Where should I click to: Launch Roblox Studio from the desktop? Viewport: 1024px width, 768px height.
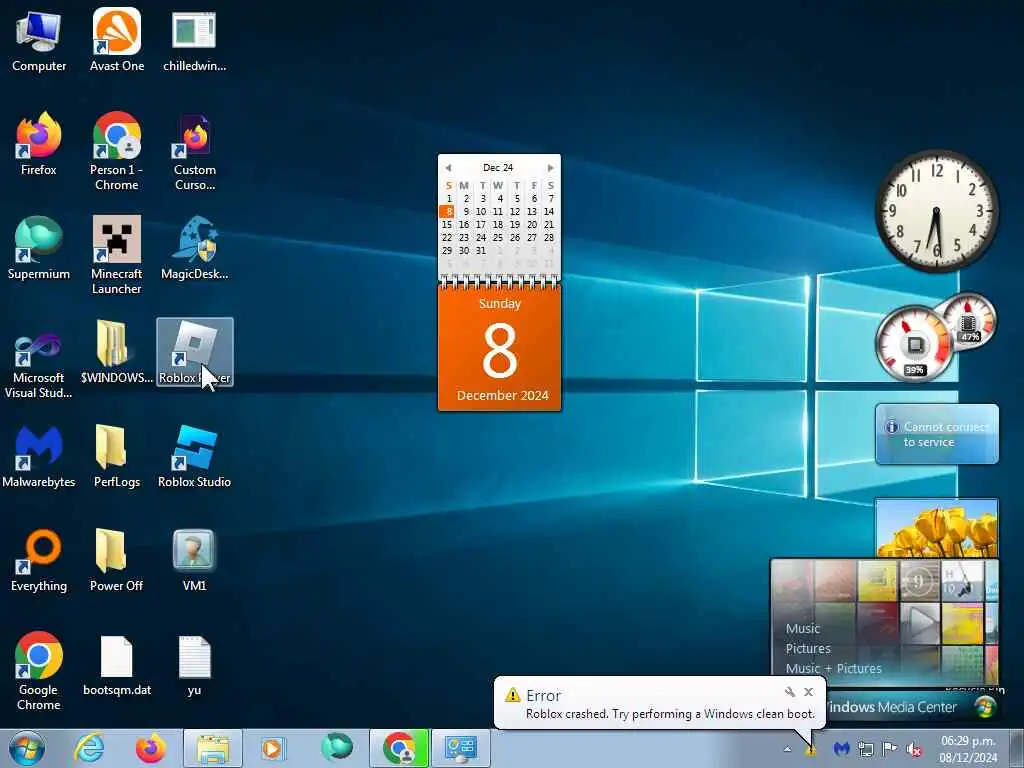coord(195,456)
